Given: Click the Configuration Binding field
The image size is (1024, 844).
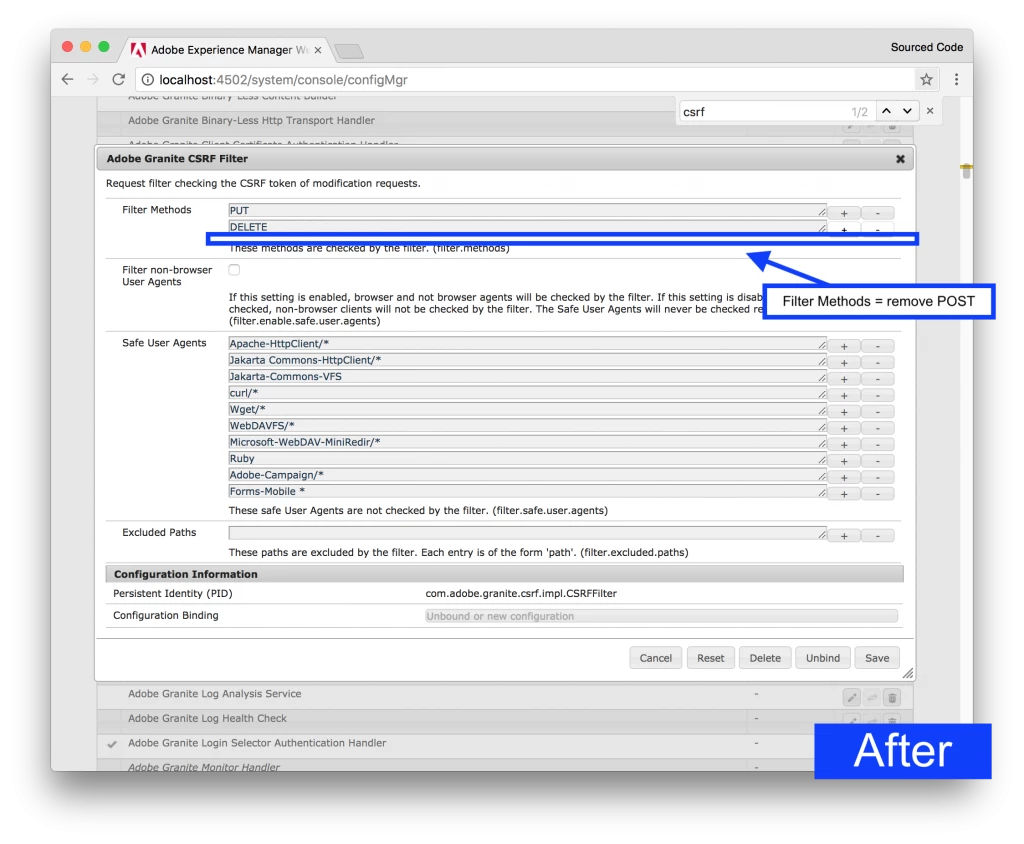Looking at the screenshot, I should [661, 616].
